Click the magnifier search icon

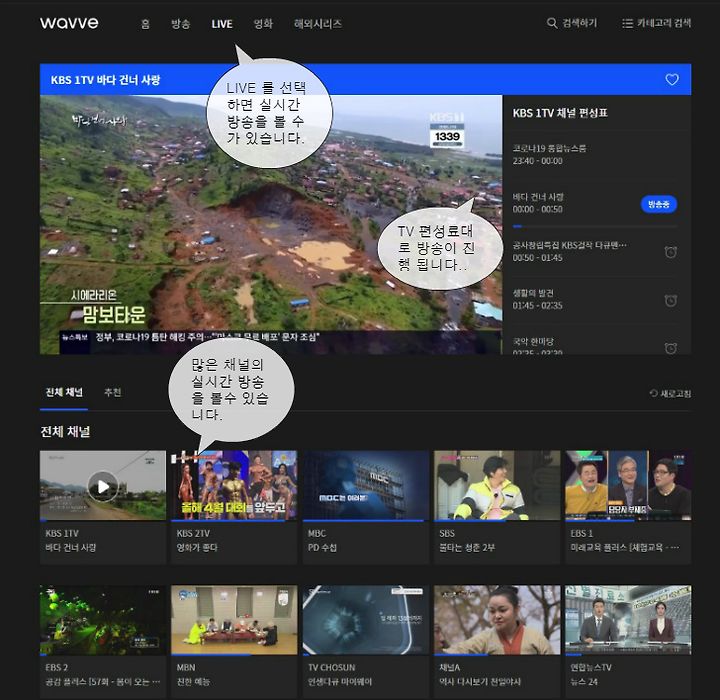pos(552,23)
